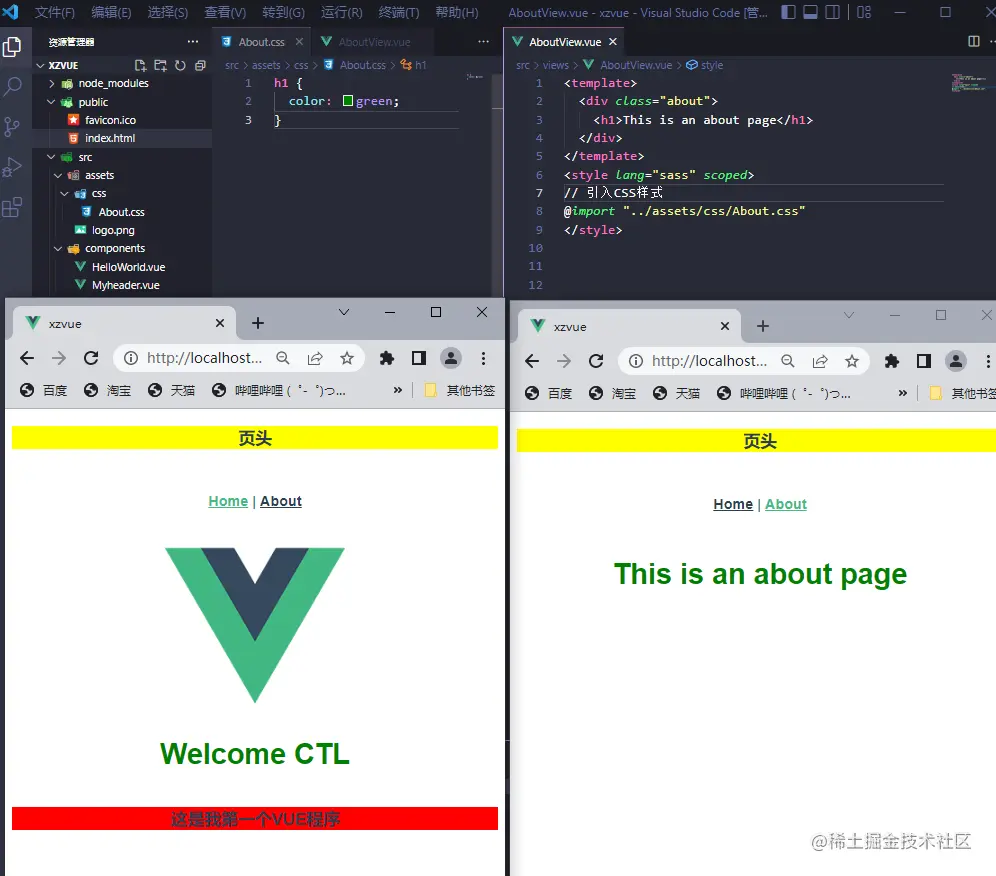Open Myheader.vue in explorer tree
The image size is (996, 876).
pyautogui.click(x=125, y=285)
